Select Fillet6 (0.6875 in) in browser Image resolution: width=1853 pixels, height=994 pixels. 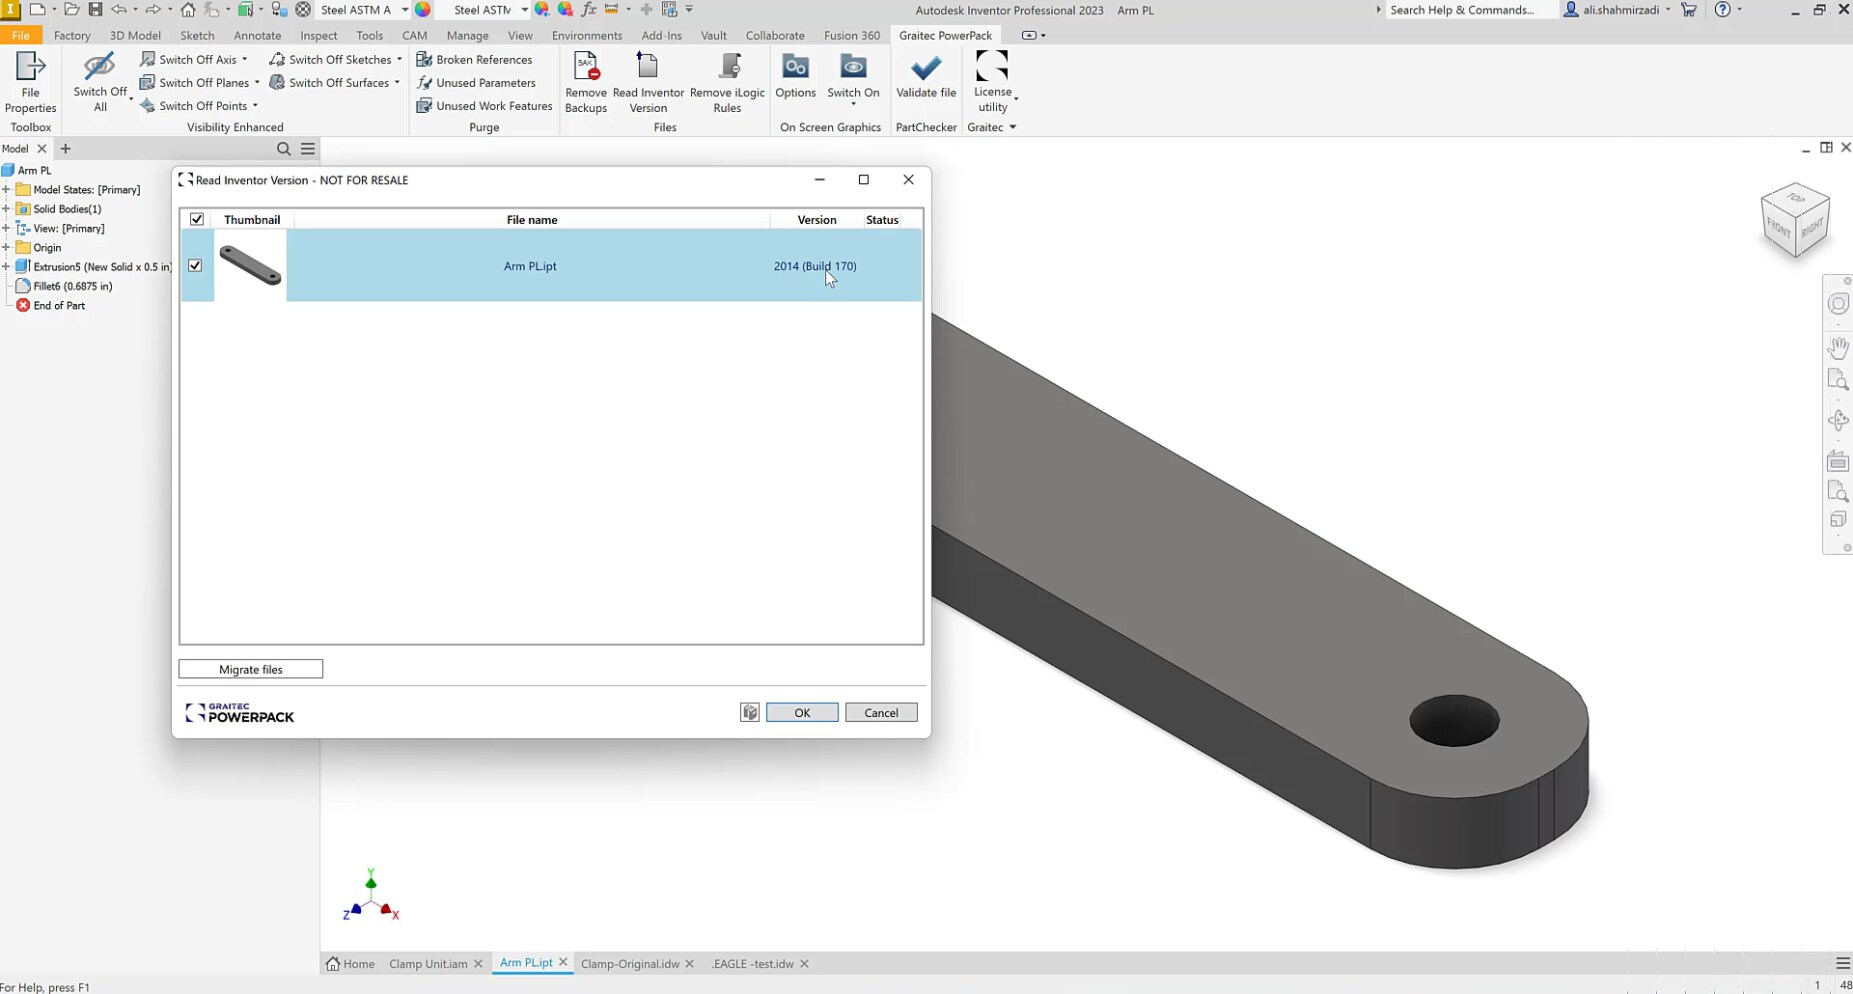(73, 286)
